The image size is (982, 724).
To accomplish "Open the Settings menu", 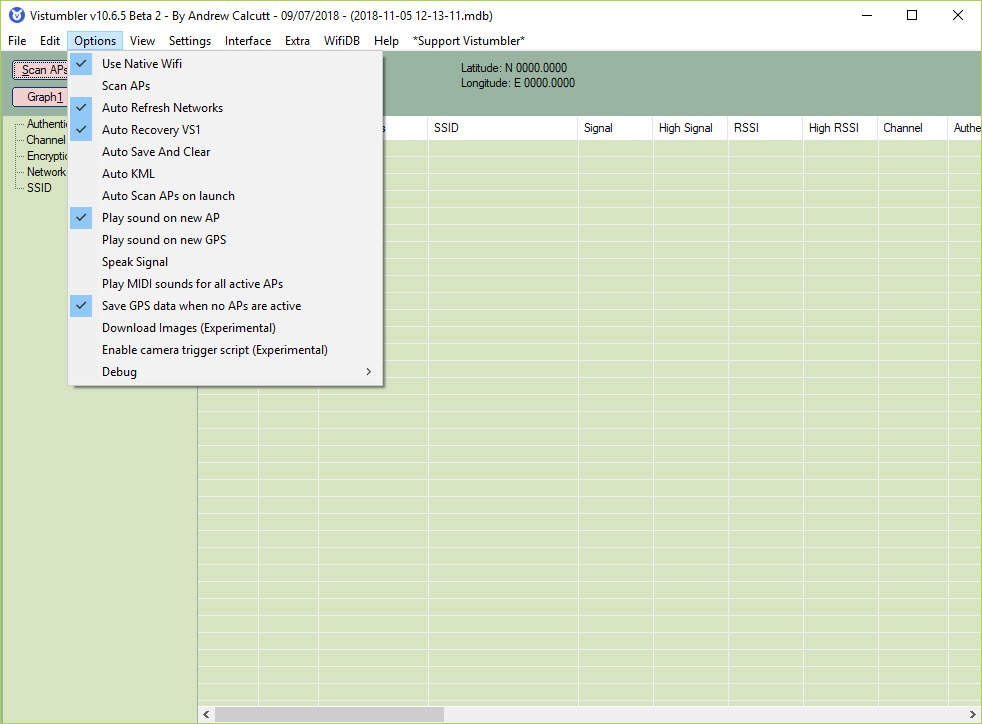I will [190, 41].
